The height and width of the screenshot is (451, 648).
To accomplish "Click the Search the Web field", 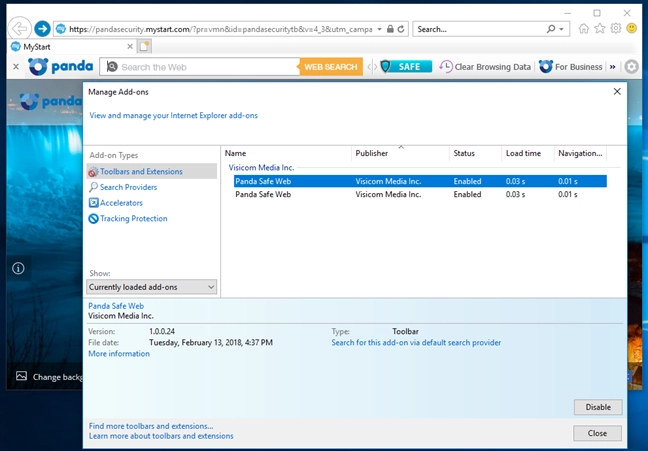I will (x=200, y=67).
